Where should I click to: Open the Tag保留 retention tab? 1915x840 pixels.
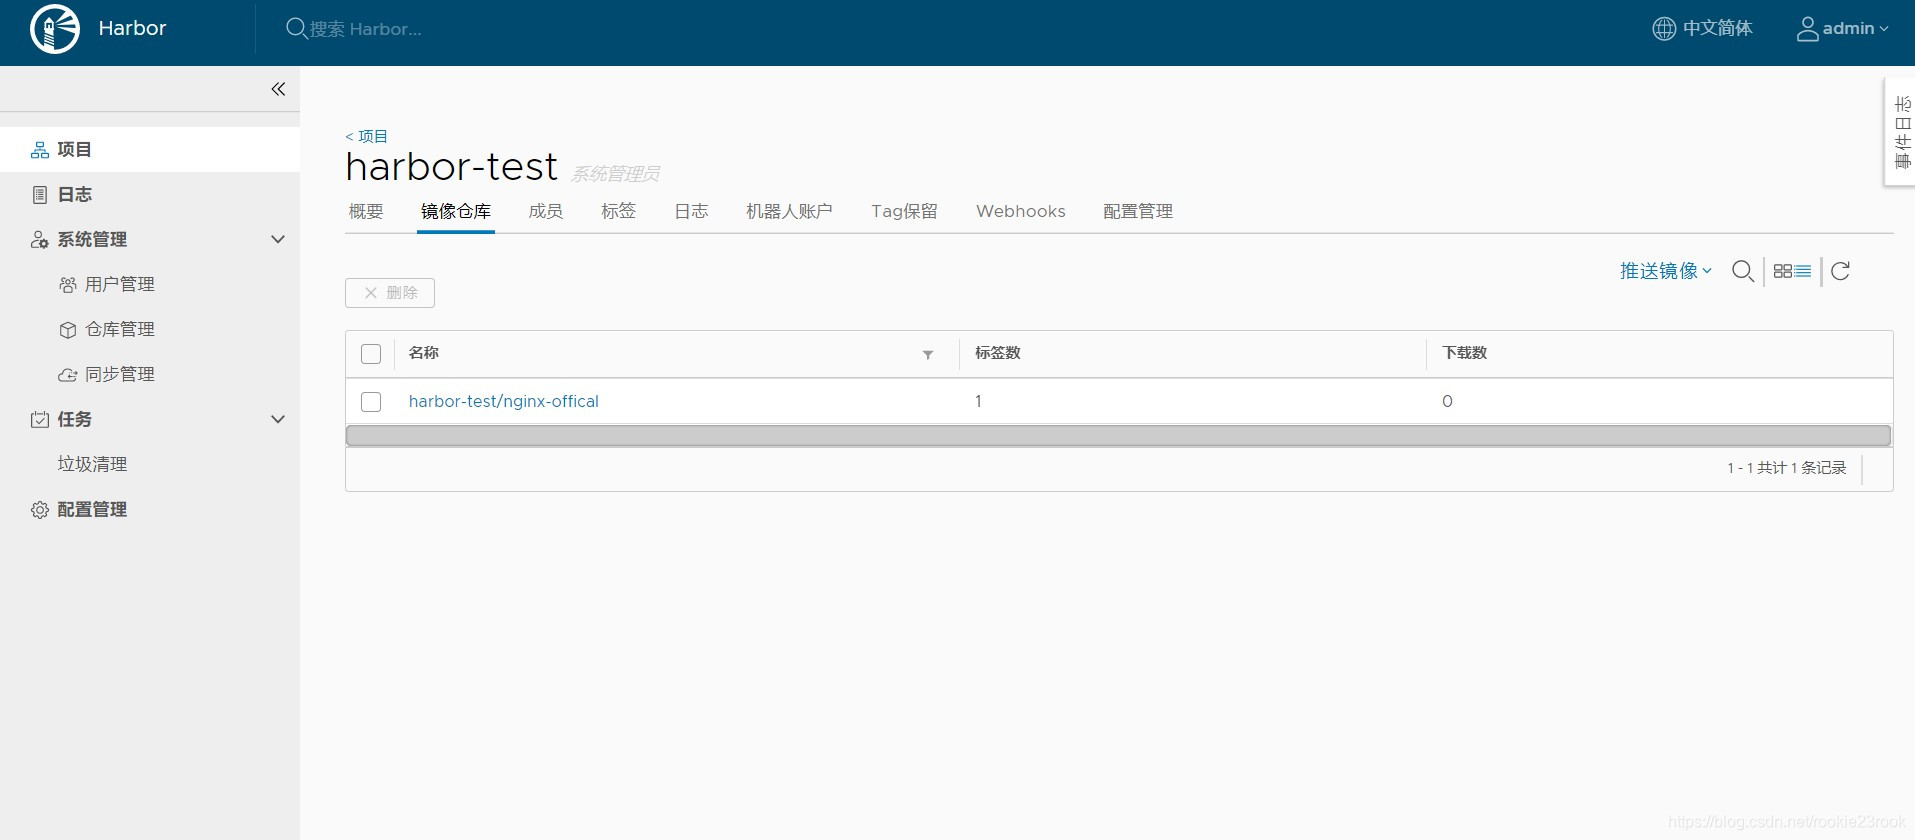coord(905,211)
